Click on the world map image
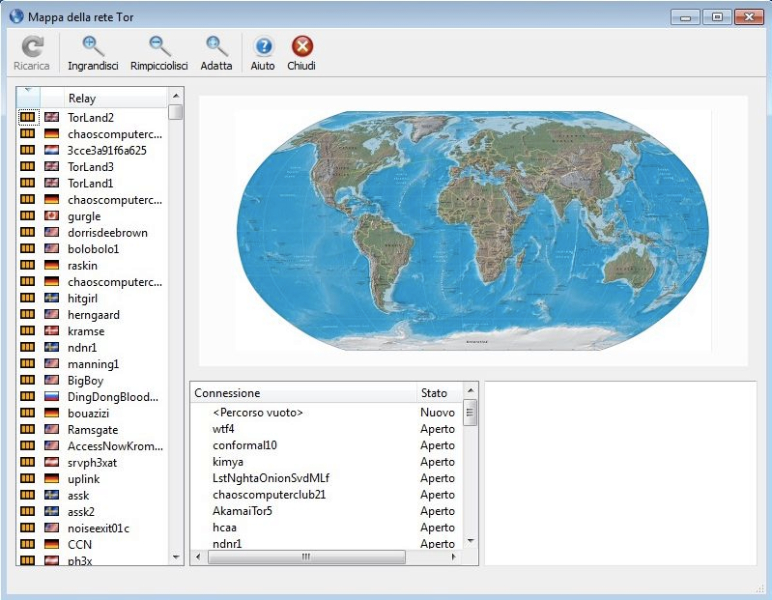772x600 pixels. [472, 230]
